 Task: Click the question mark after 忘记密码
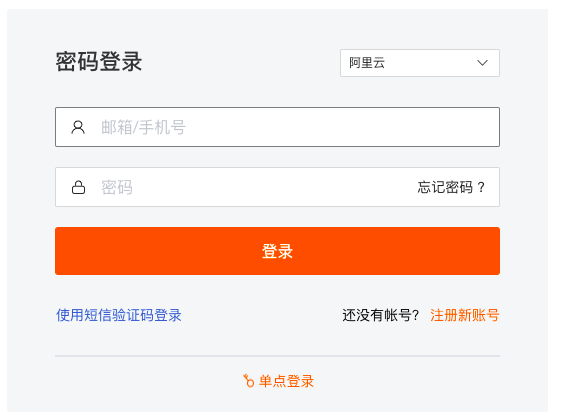click(481, 187)
